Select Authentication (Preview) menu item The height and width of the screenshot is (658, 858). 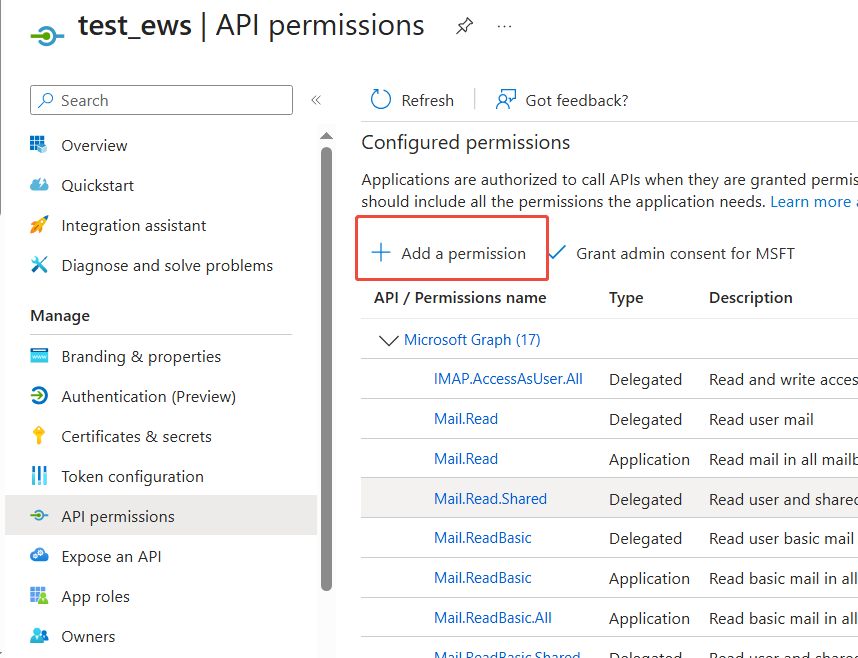148,396
